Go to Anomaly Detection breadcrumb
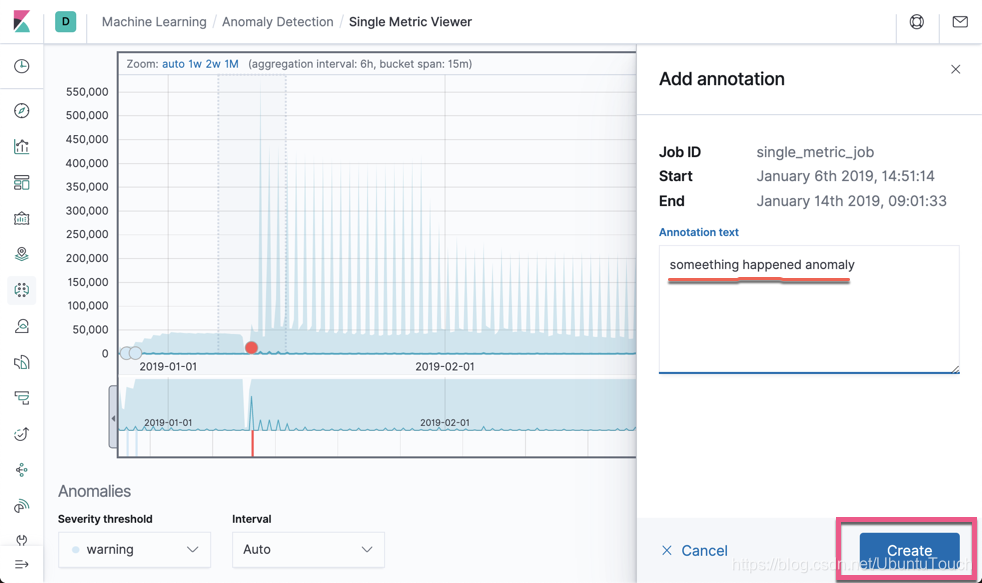This screenshot has width=982, height=583. pyautogui.click(x=277, y=22)
